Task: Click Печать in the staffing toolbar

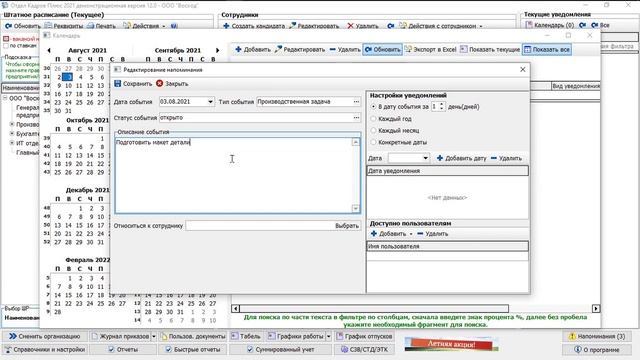Action: pyautogui.click(x=101, y=26)
